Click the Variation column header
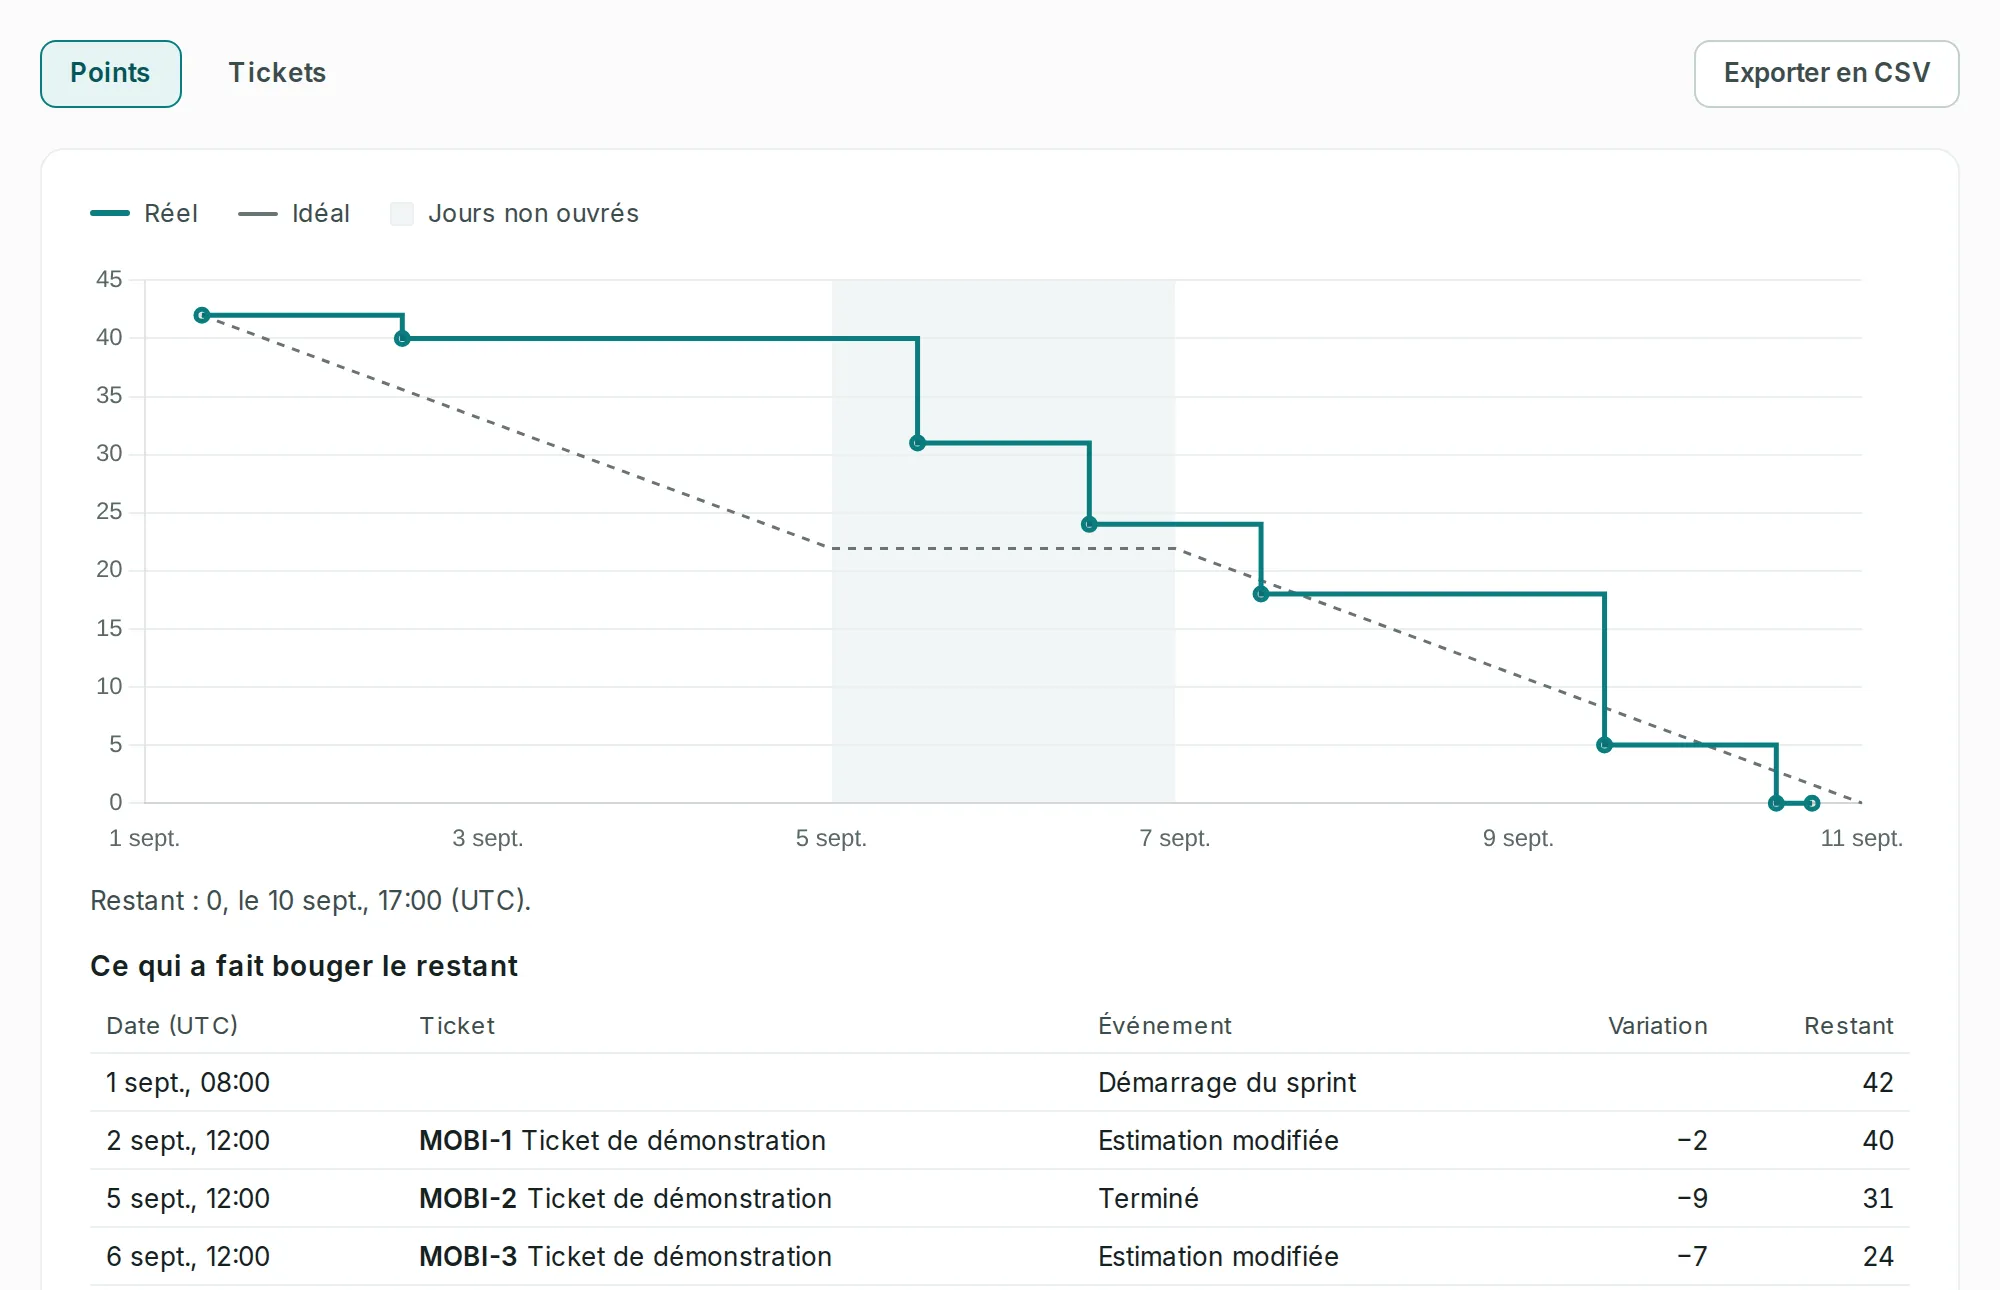 click(x=1658, y=1025)
